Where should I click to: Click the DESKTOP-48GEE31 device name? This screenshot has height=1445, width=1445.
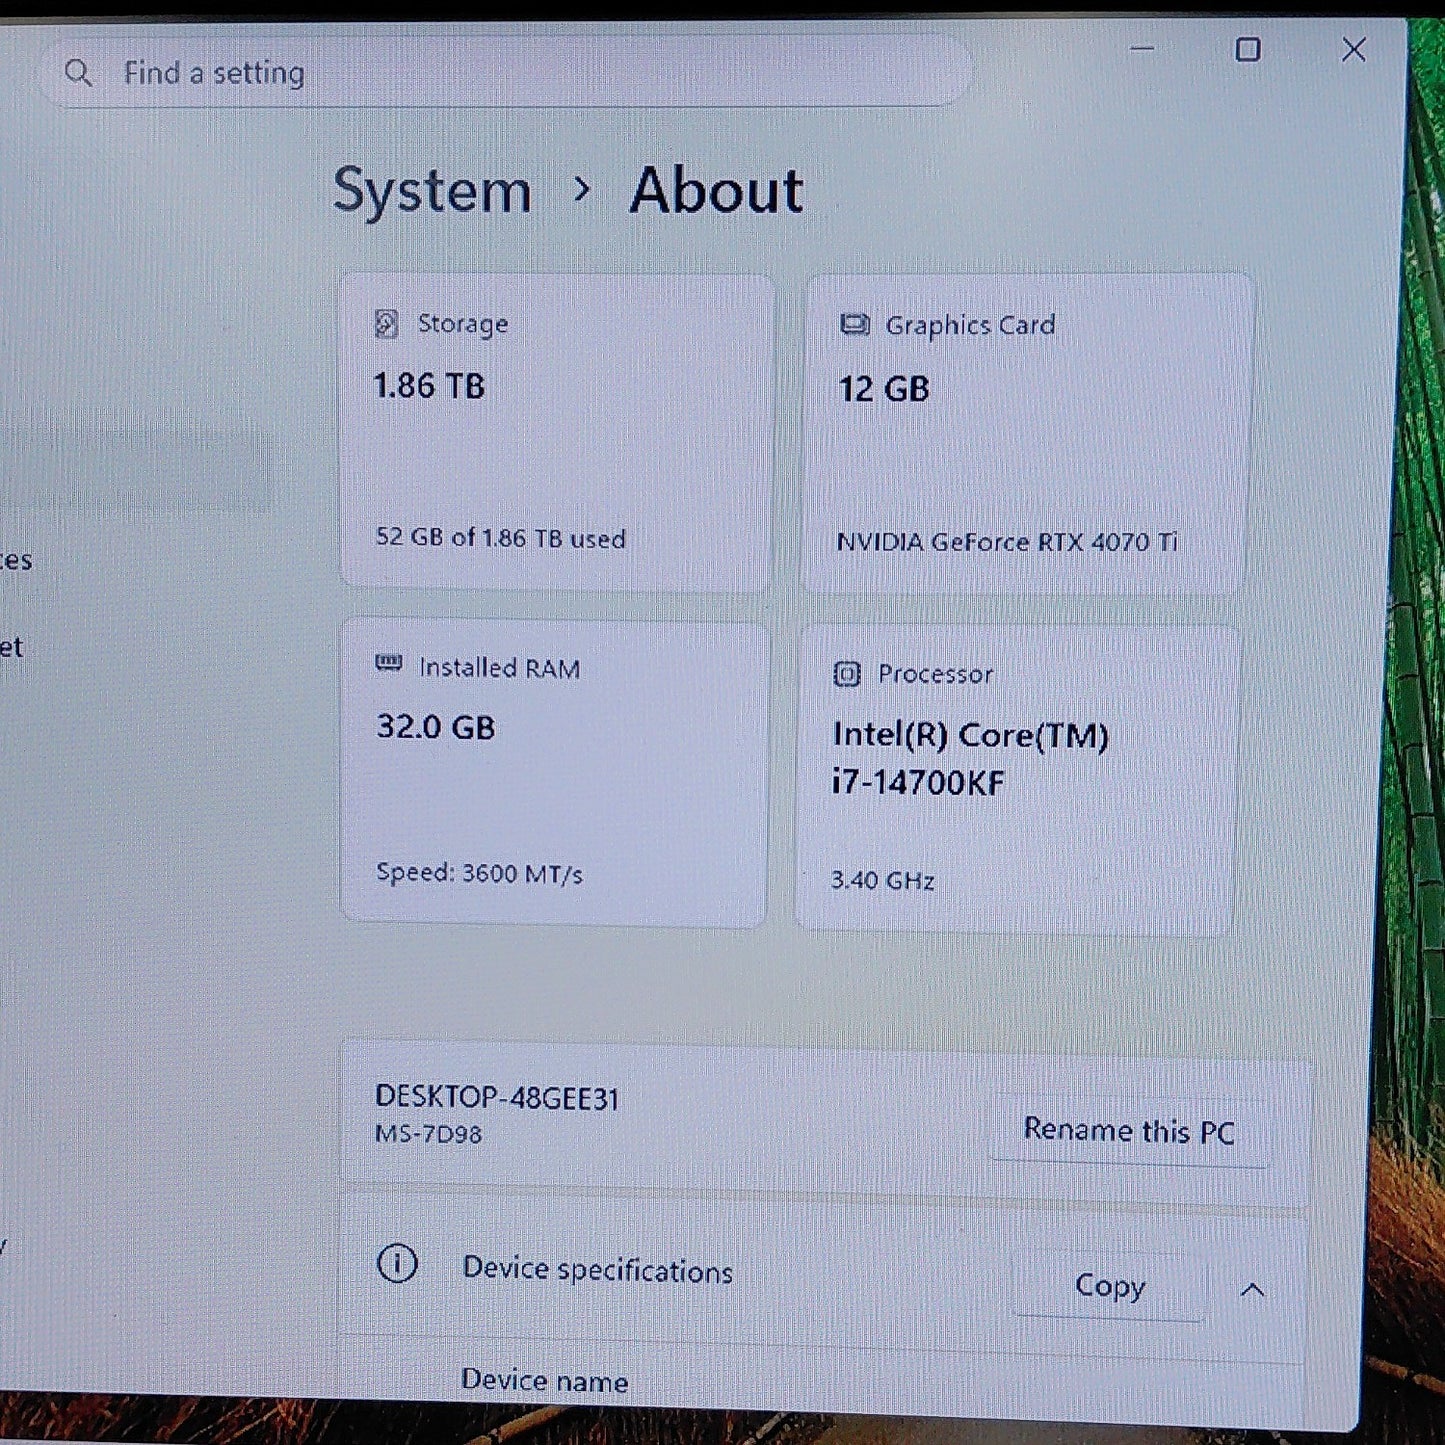point(497,1098)
